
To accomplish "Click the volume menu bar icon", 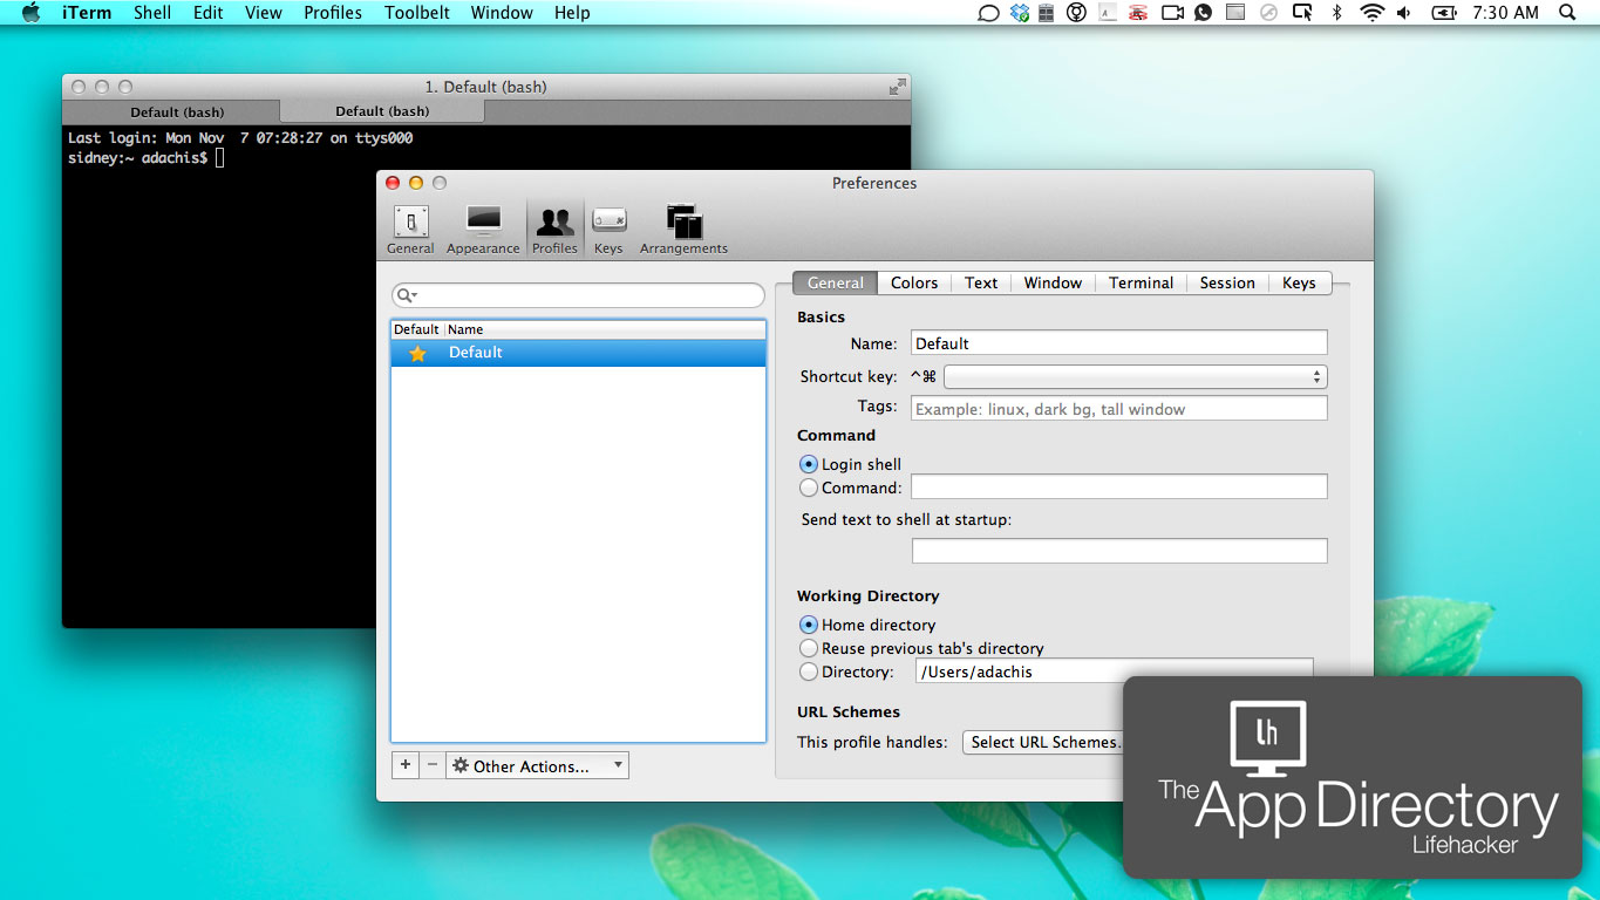I will [1404, 13].
